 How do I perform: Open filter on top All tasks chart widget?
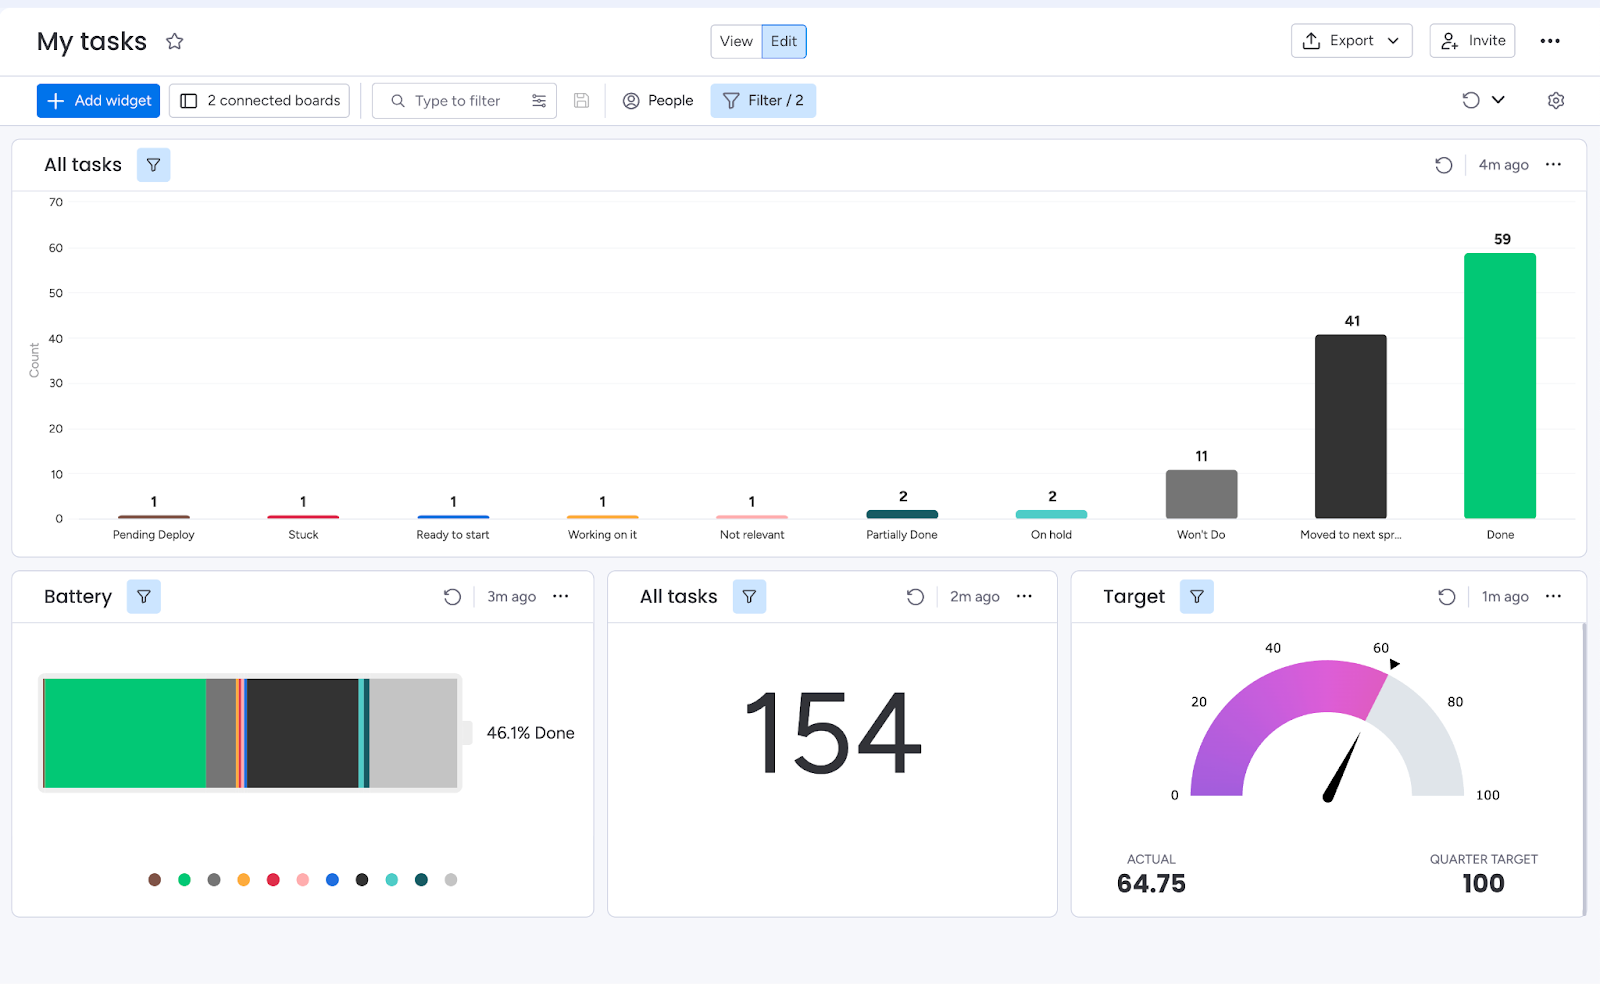point(153,165)
